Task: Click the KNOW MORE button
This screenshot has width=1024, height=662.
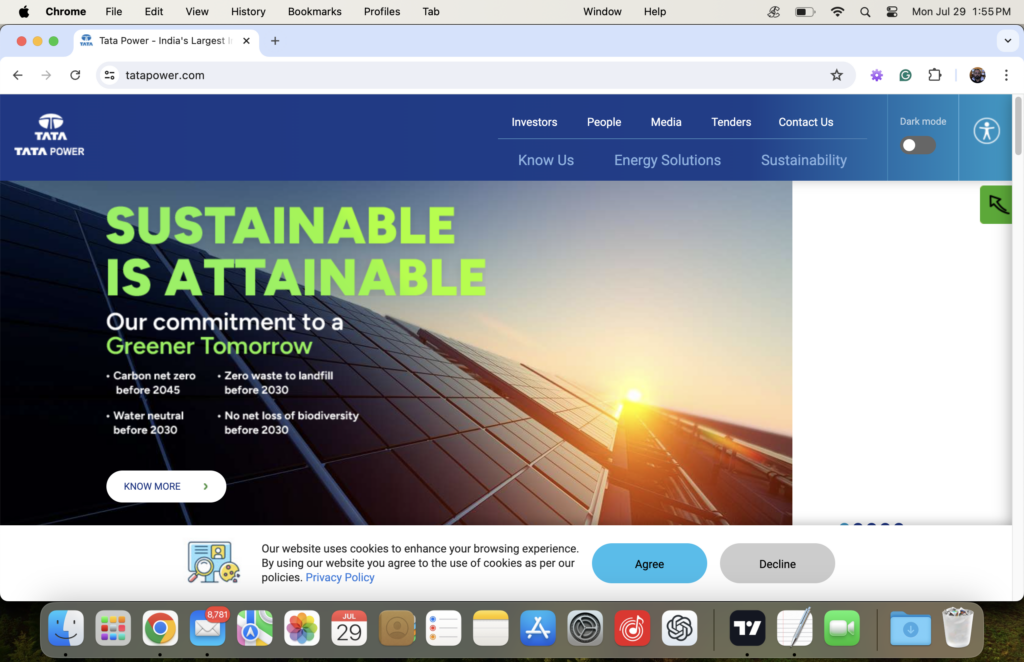Action: point(166,486)
